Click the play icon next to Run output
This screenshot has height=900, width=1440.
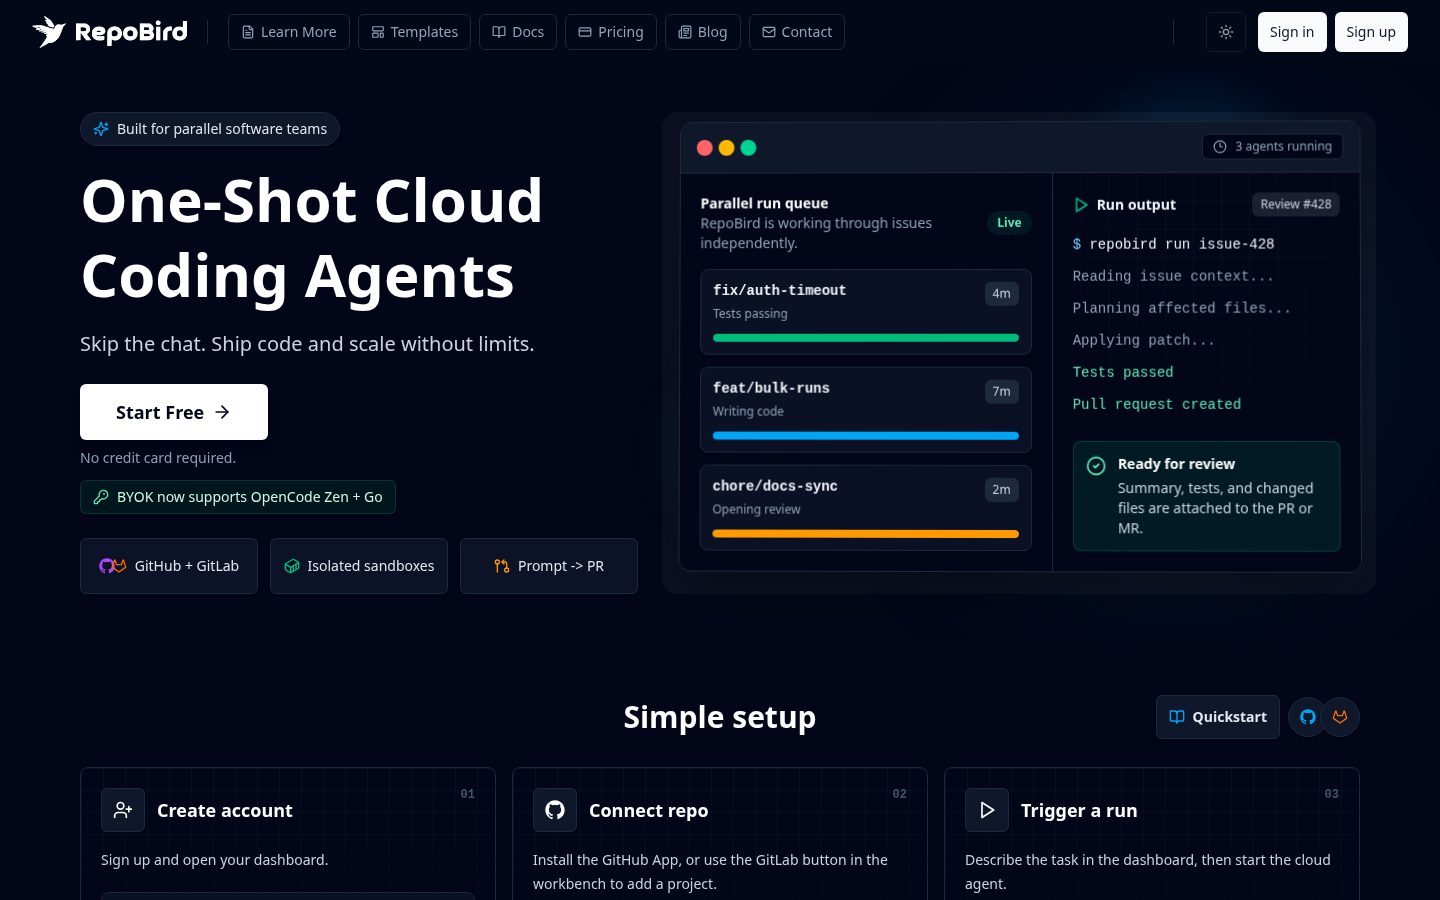click(1081, 205)
